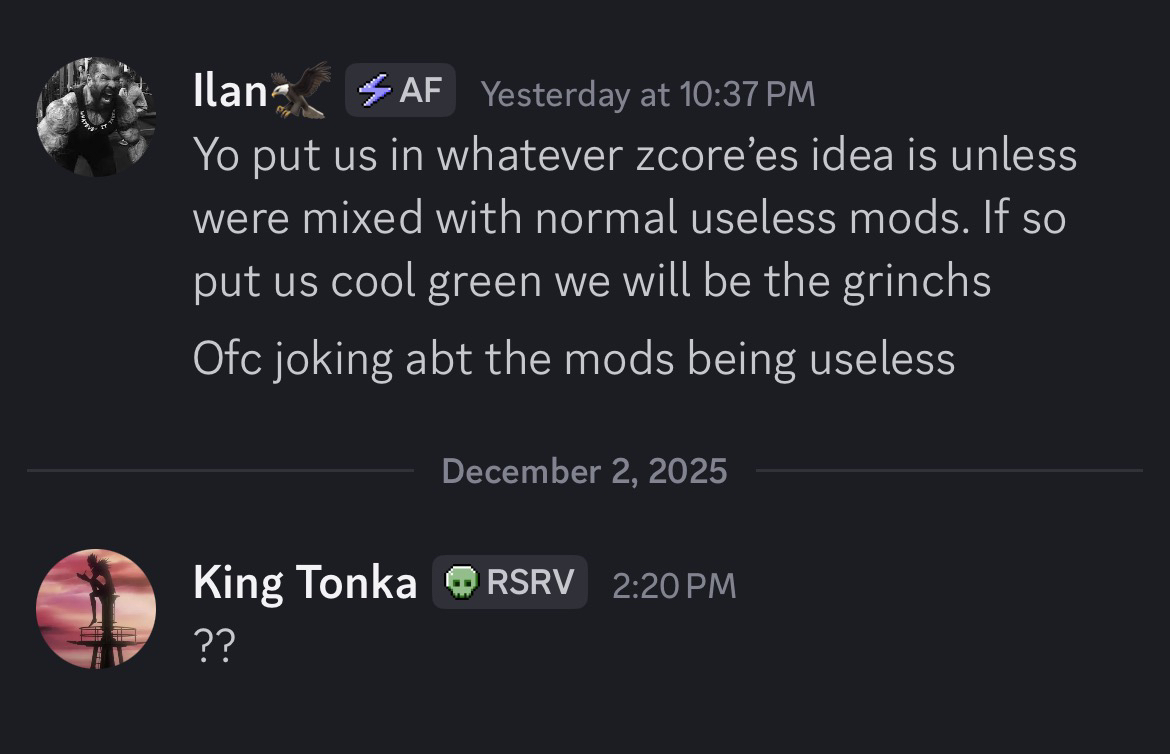
Task: Click the lightning bolt icon in AF tag
Action: (375, 91)
